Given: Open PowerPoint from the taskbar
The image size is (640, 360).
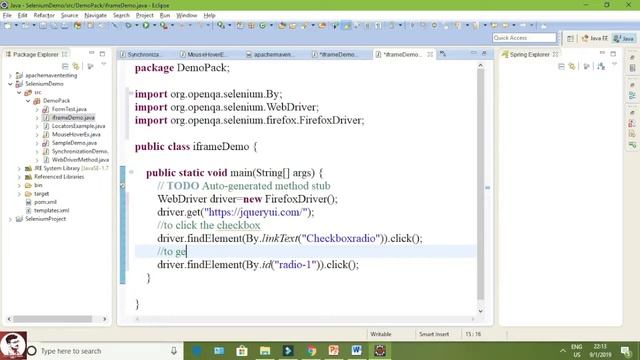Looking at the screenshot, I should pyautogui.click(x=334, y=351).
